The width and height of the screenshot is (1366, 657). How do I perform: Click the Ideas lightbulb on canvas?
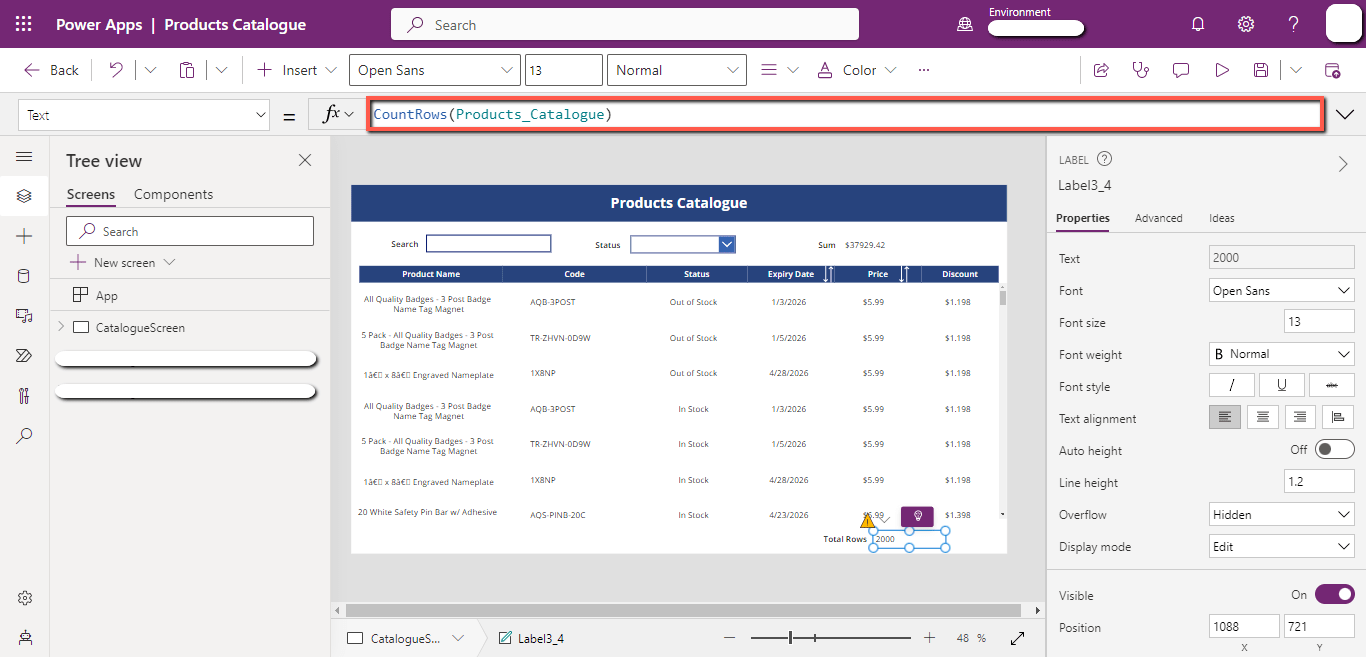point(917,516)
